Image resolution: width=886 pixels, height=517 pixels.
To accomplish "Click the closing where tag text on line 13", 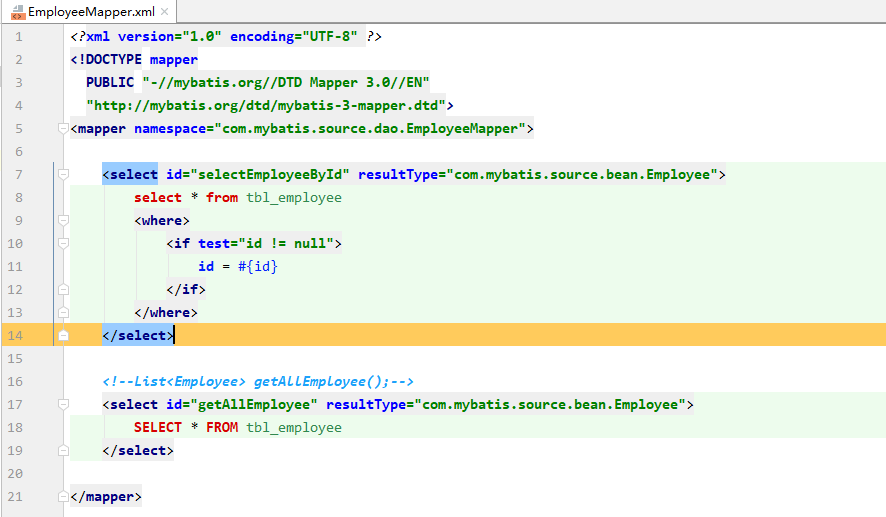I will click(x=166, y=312).
